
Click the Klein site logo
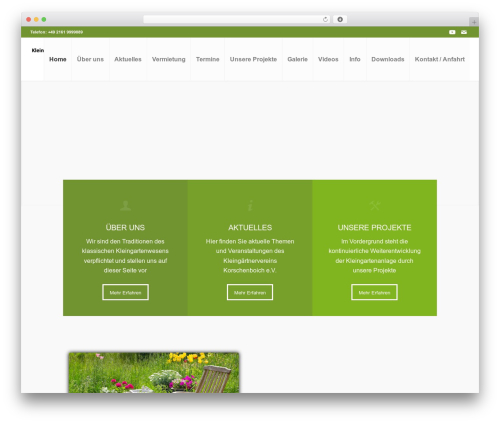coord(38,50)
